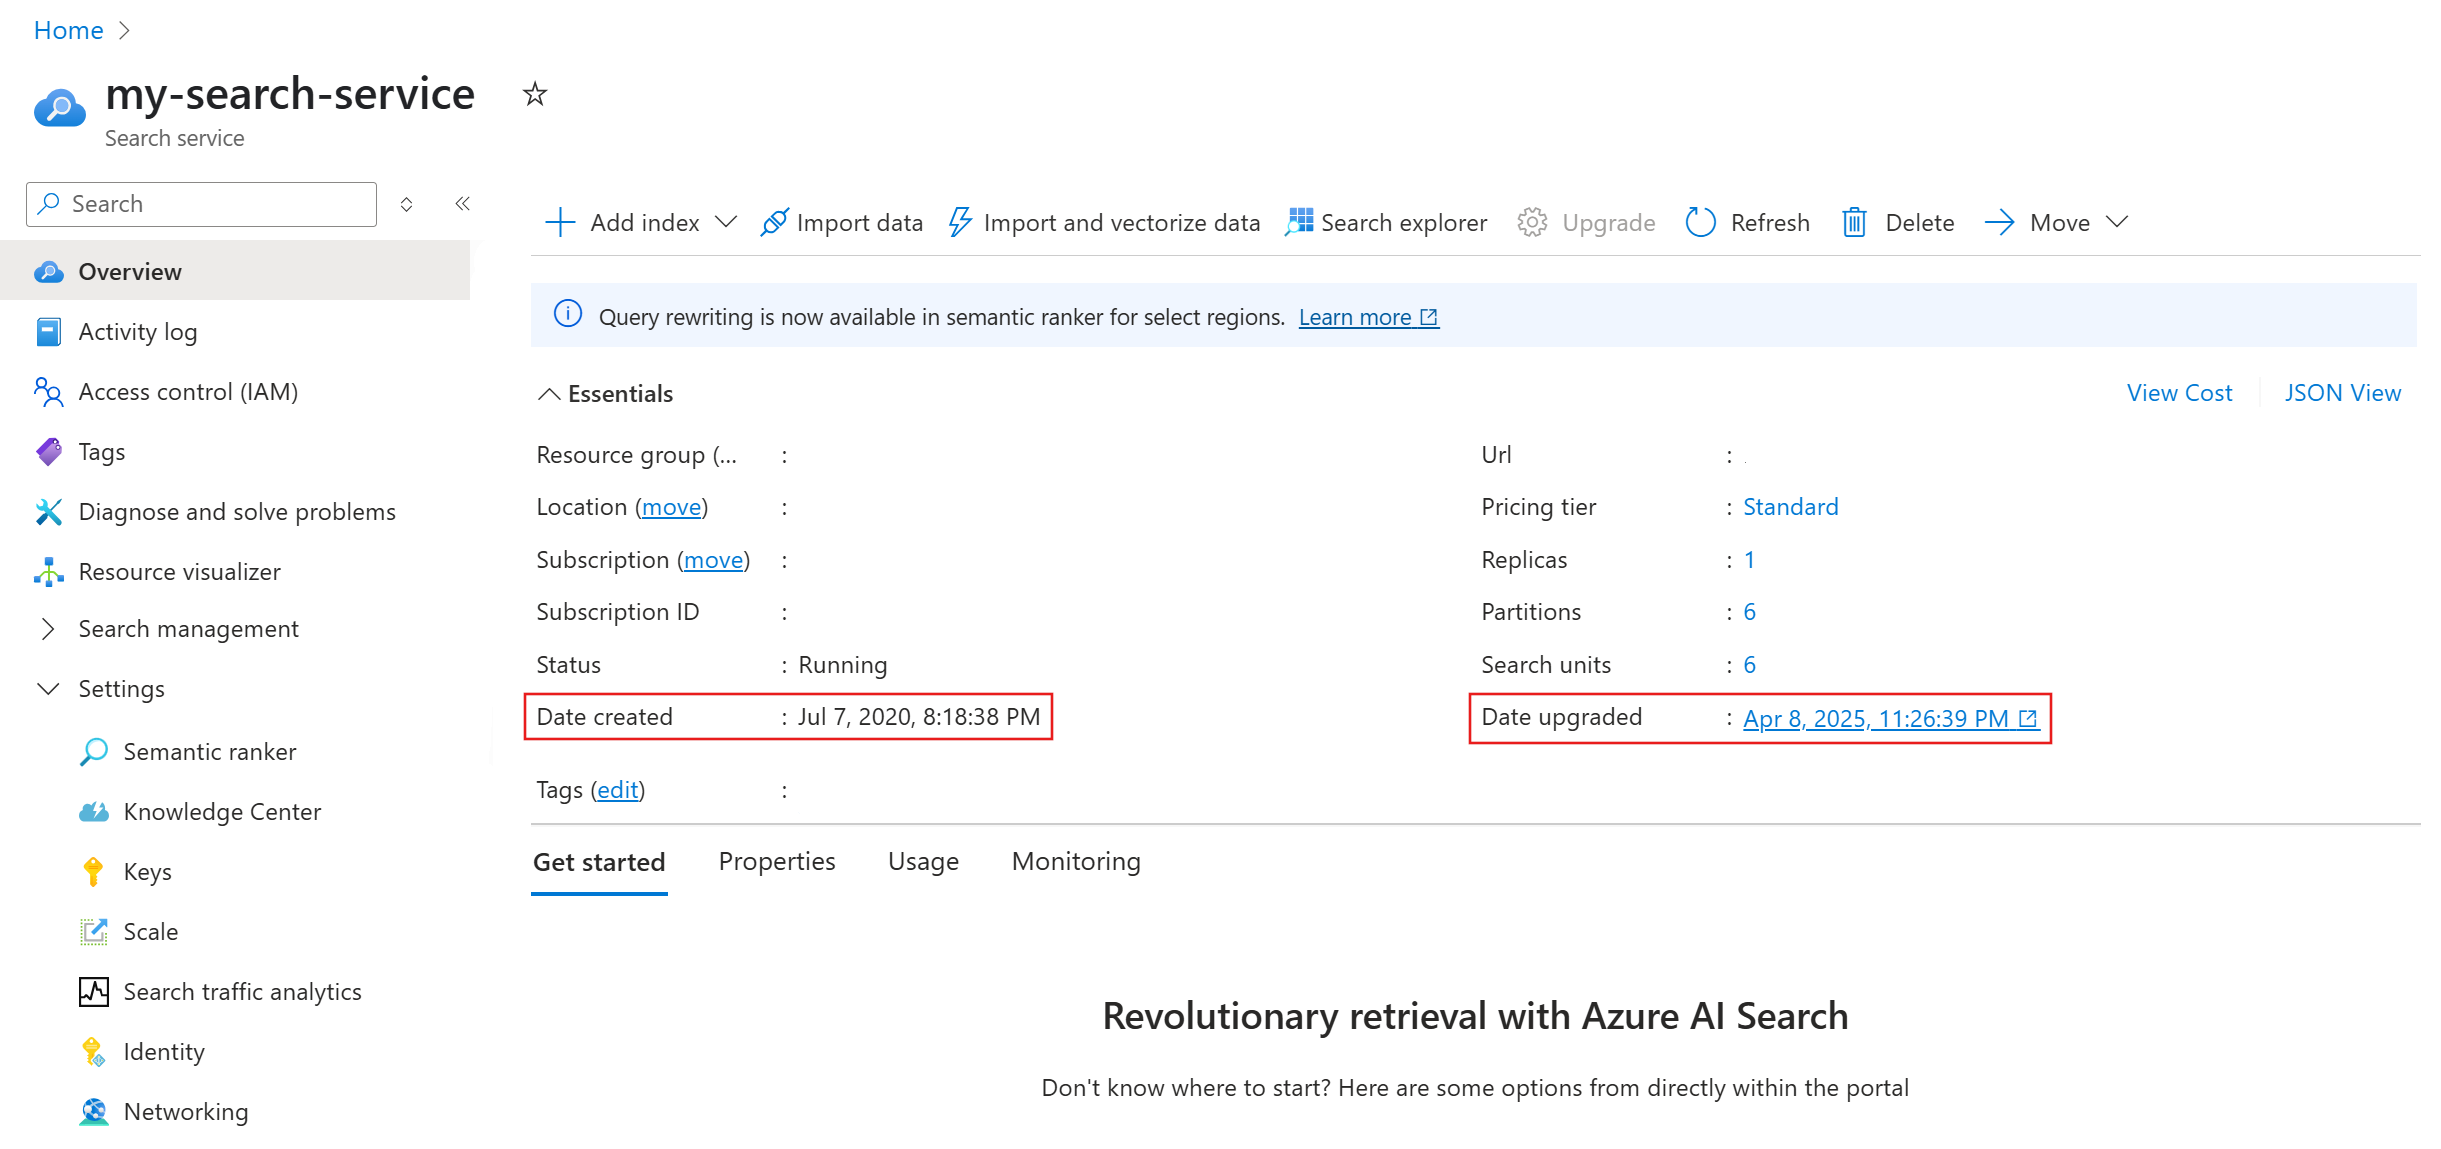Click the Refresh icon
The width and height of the screenshot is (2441, 1149).
(1700, 222)
